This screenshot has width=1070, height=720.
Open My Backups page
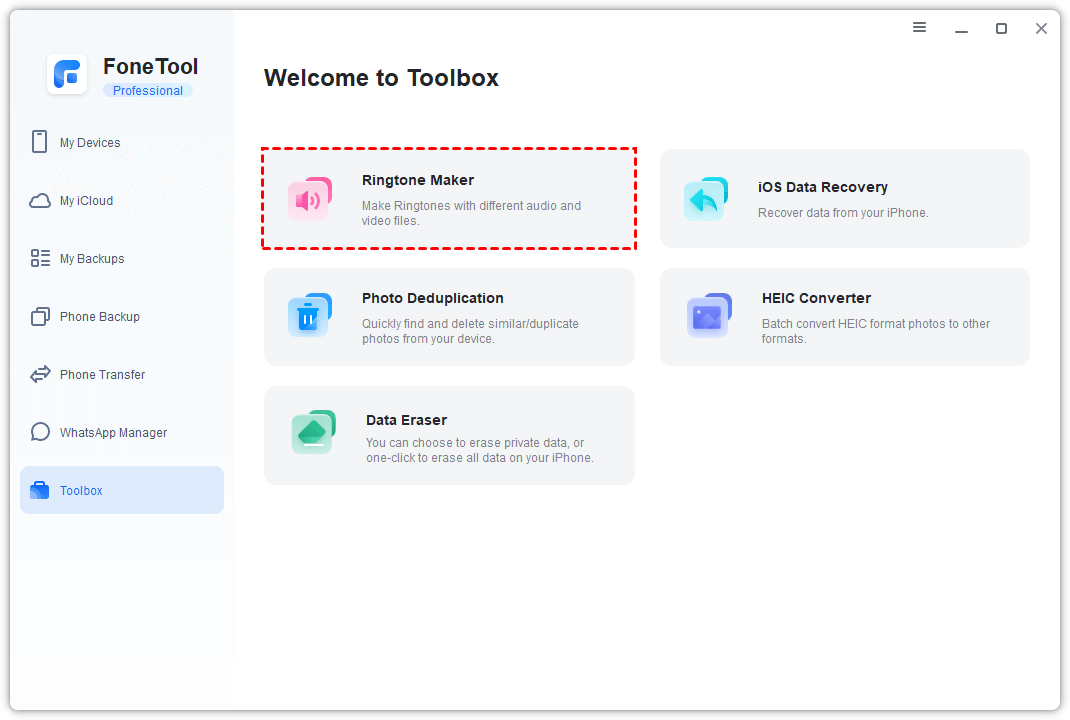click(121, 259)
